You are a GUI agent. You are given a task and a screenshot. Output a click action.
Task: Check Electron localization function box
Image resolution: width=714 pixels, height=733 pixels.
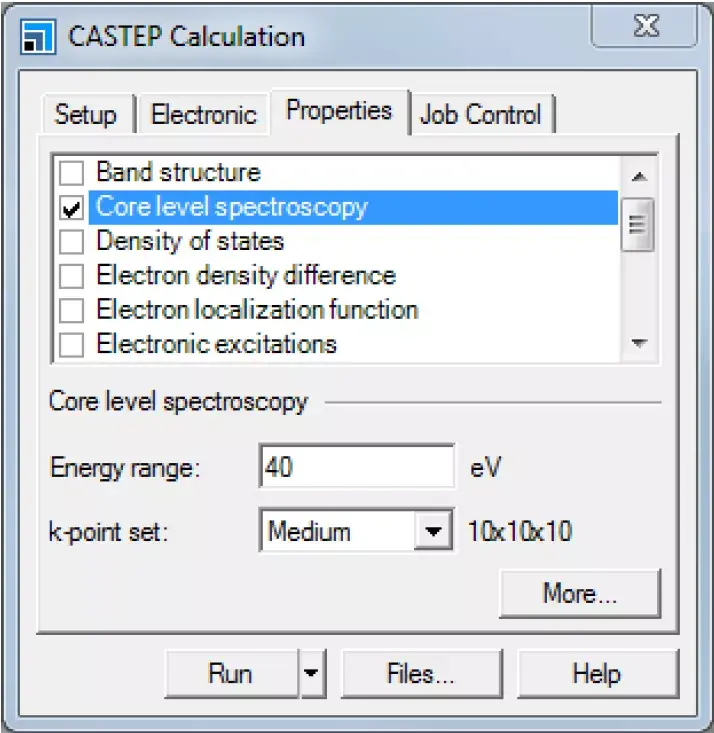click(72, 311)
